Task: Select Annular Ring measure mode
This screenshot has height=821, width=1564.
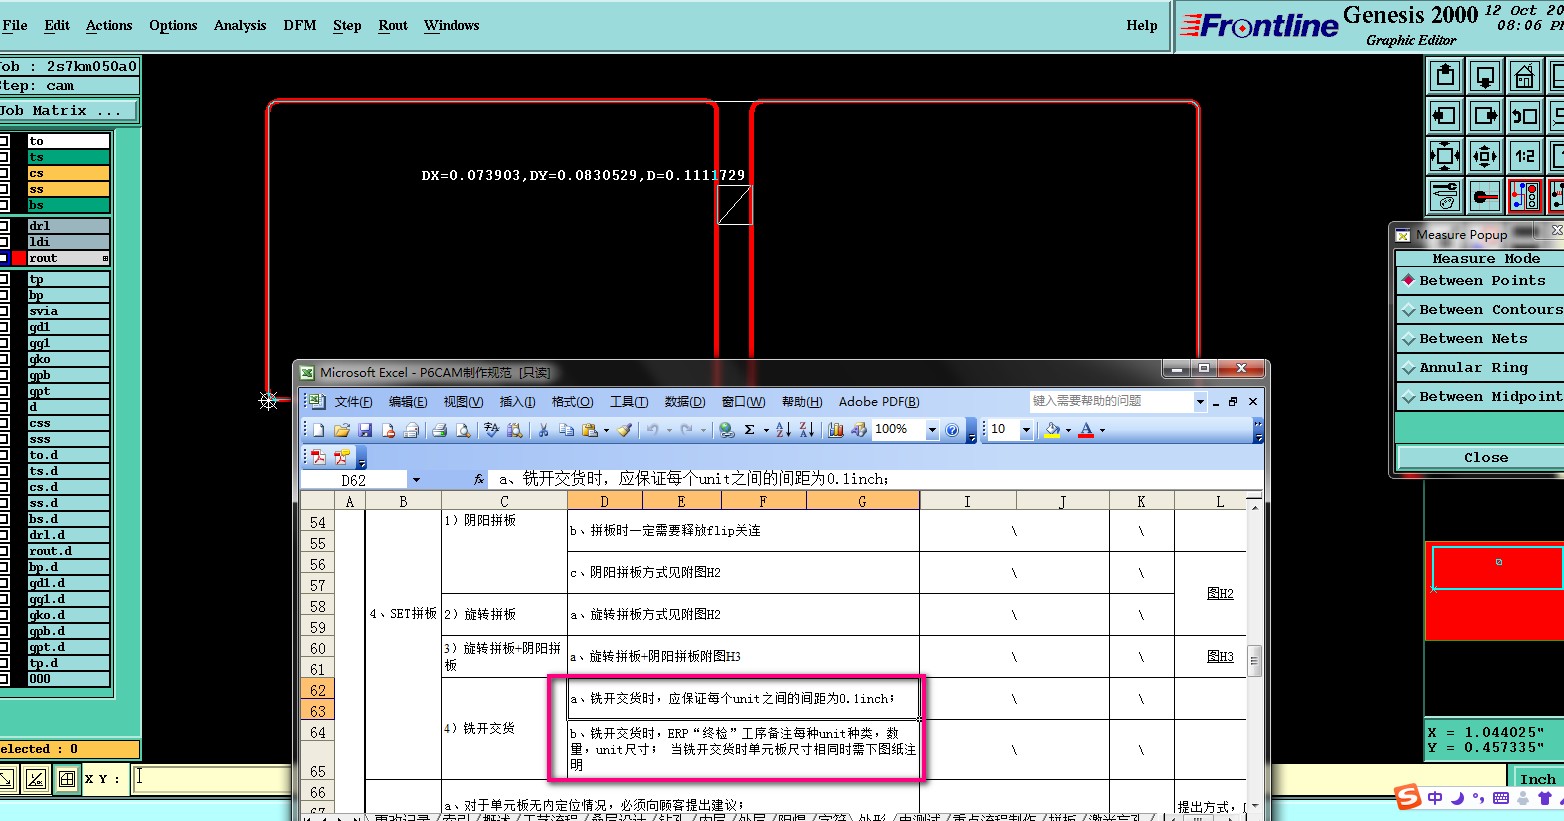Action: pos(1480,368)
